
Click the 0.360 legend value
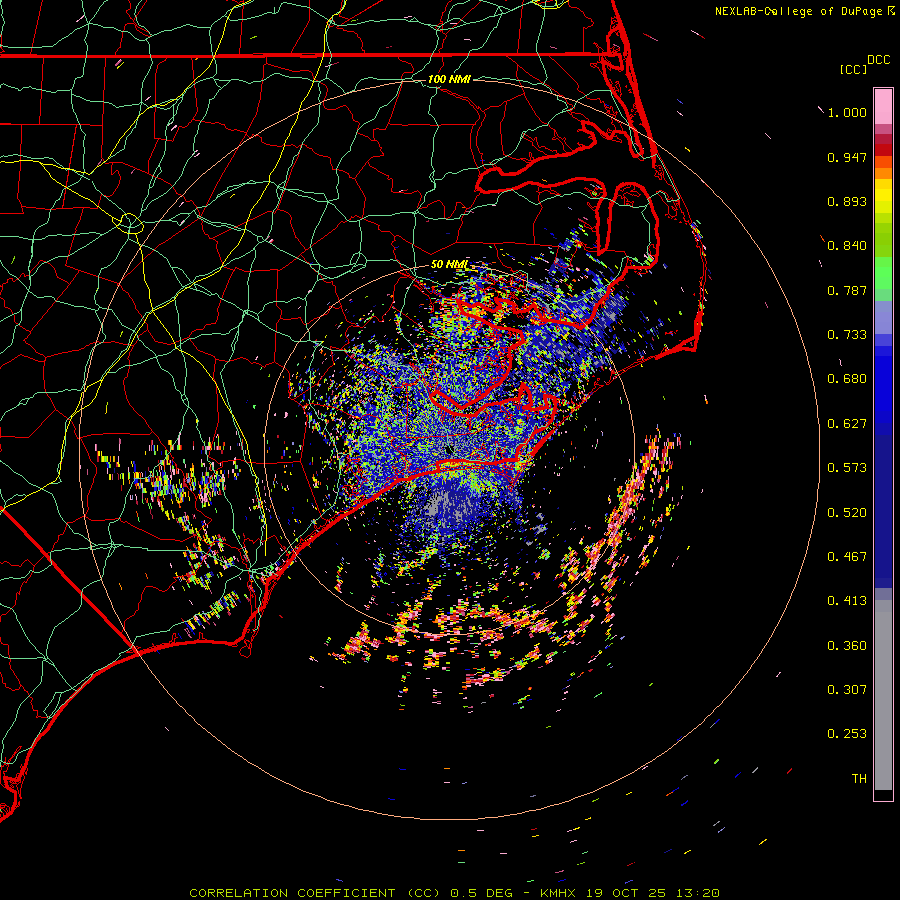(847, 646)
